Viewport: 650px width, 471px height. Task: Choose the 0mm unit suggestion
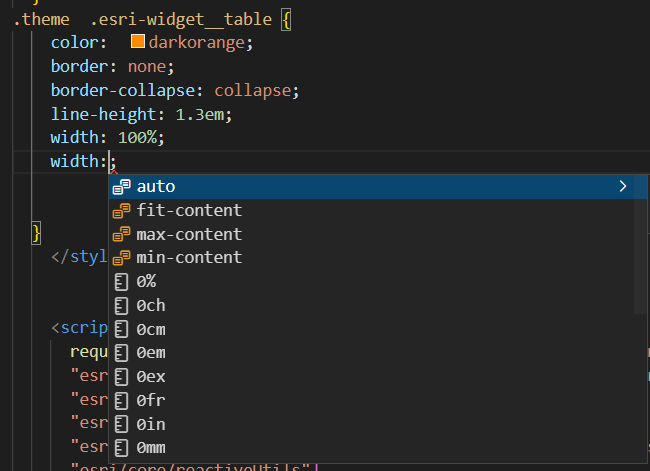pyautogui.click(x=151, y=448)
